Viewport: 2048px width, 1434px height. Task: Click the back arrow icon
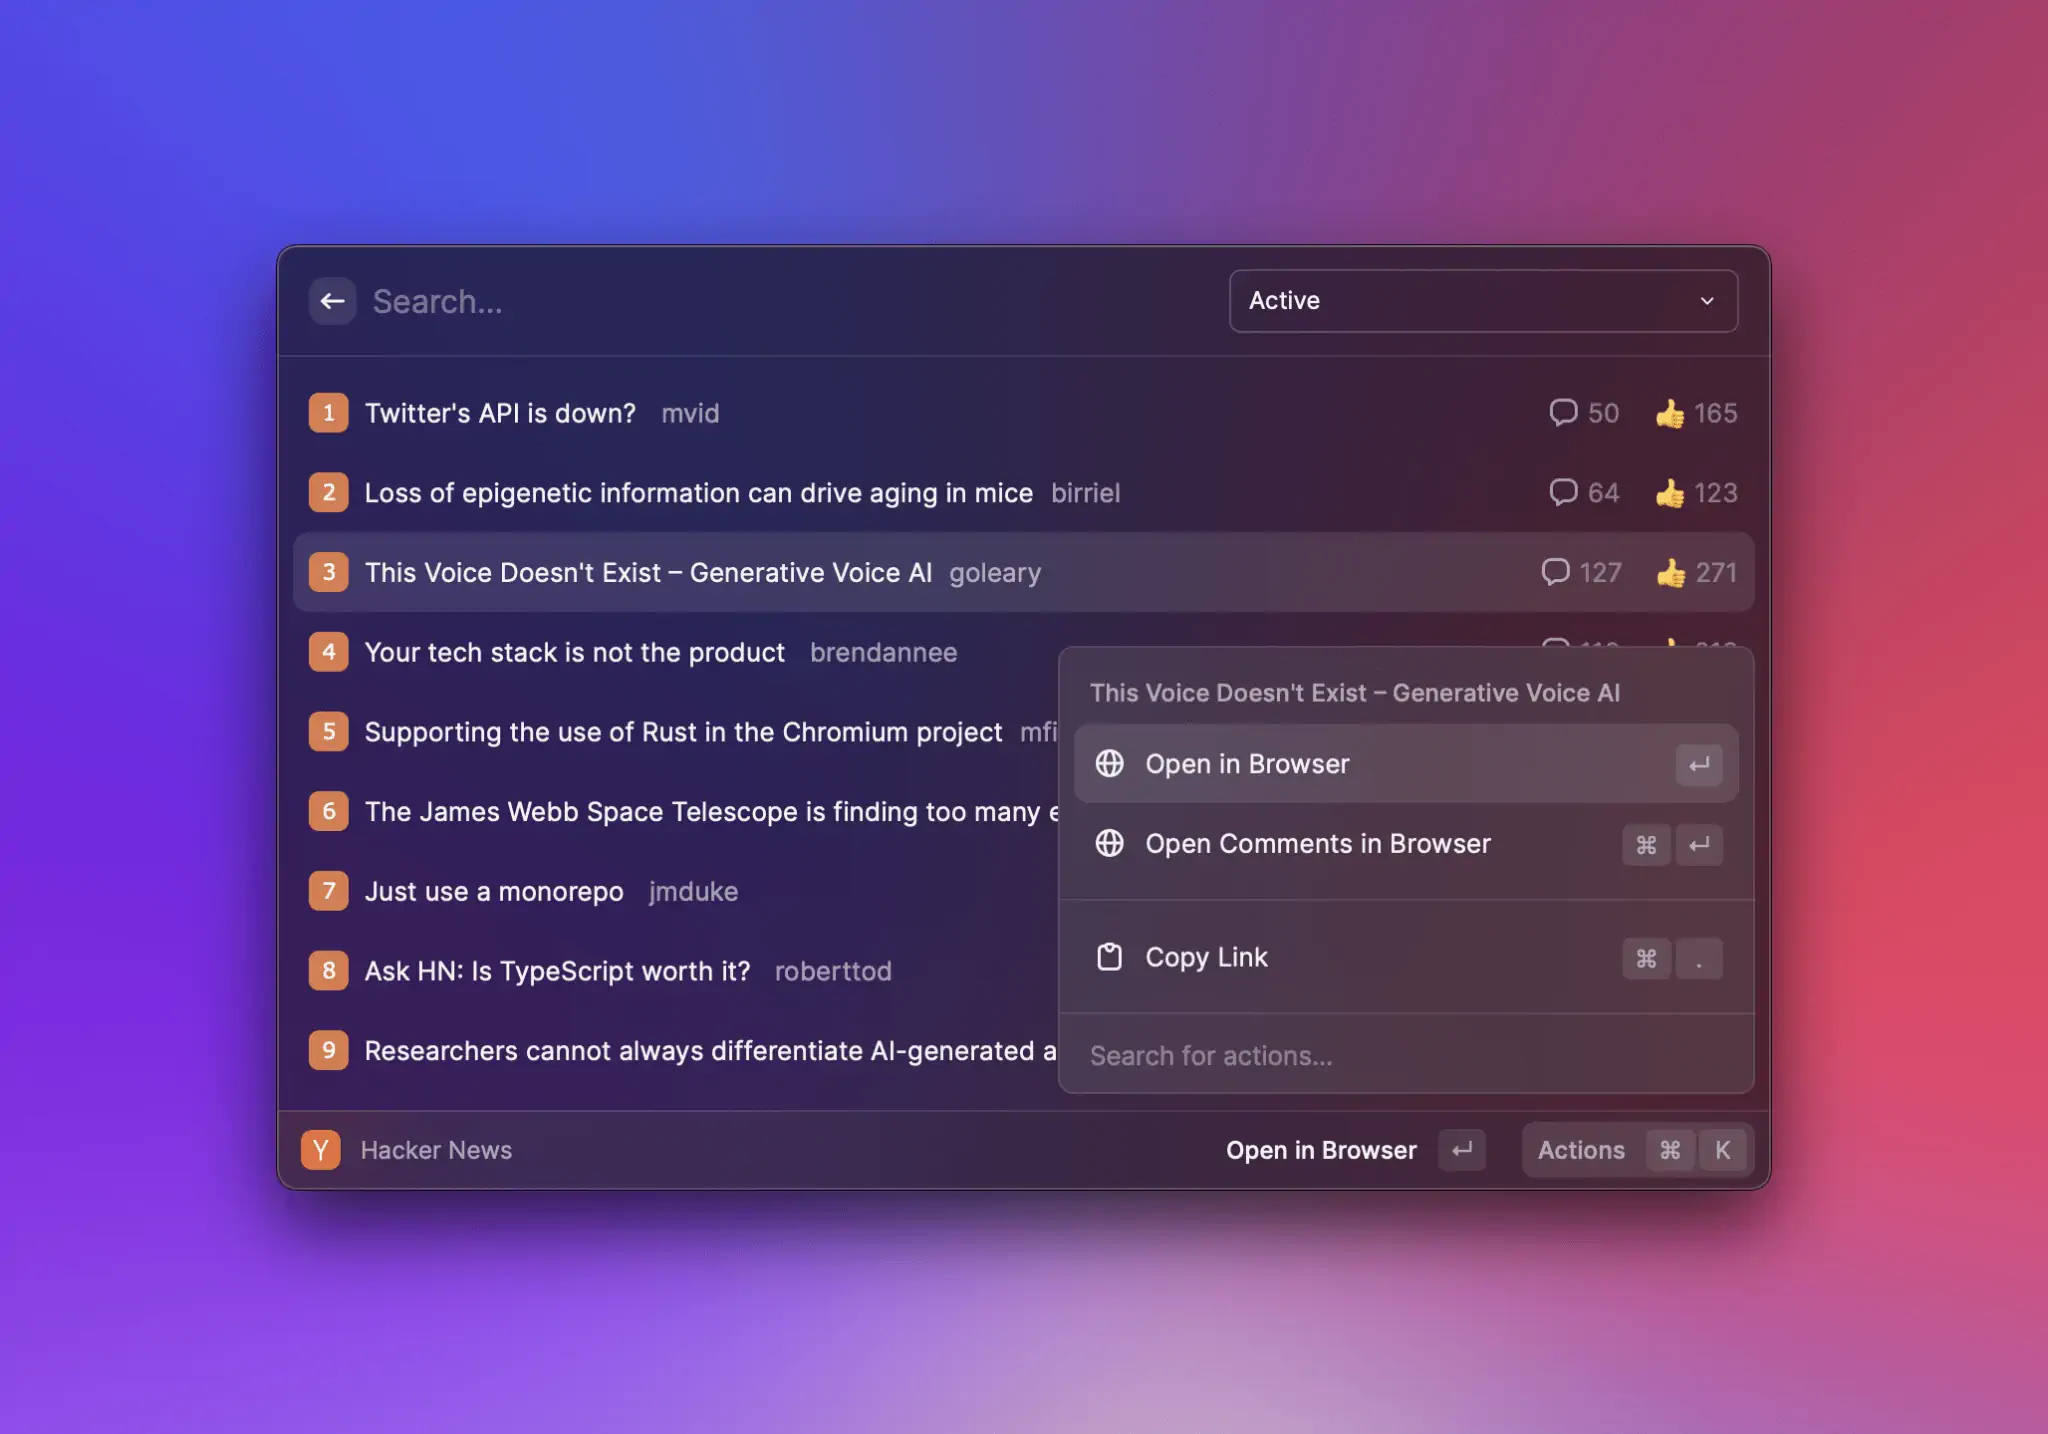333,301
